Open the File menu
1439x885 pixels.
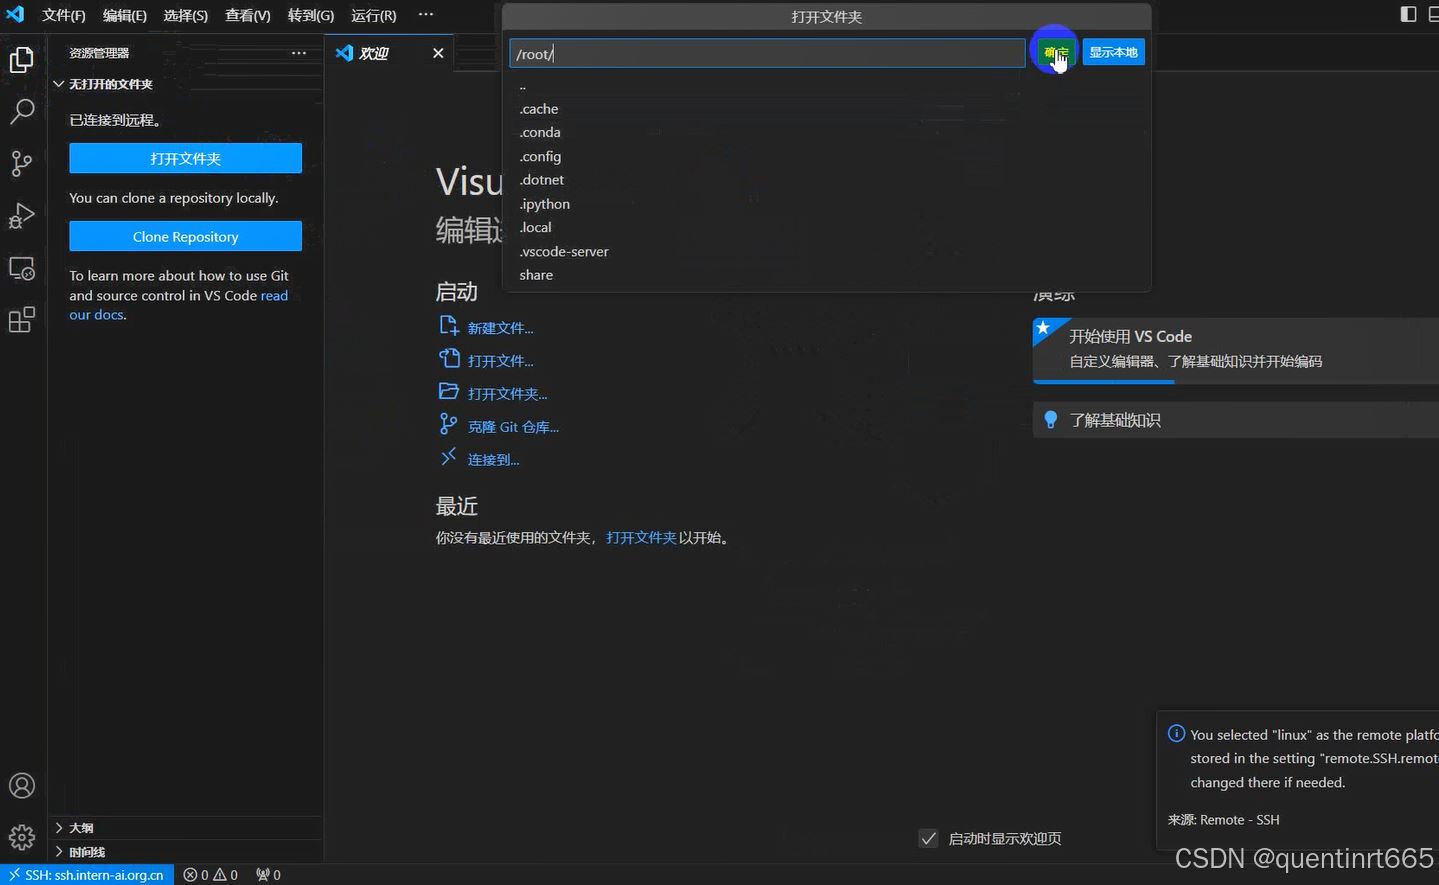point(63,15)
